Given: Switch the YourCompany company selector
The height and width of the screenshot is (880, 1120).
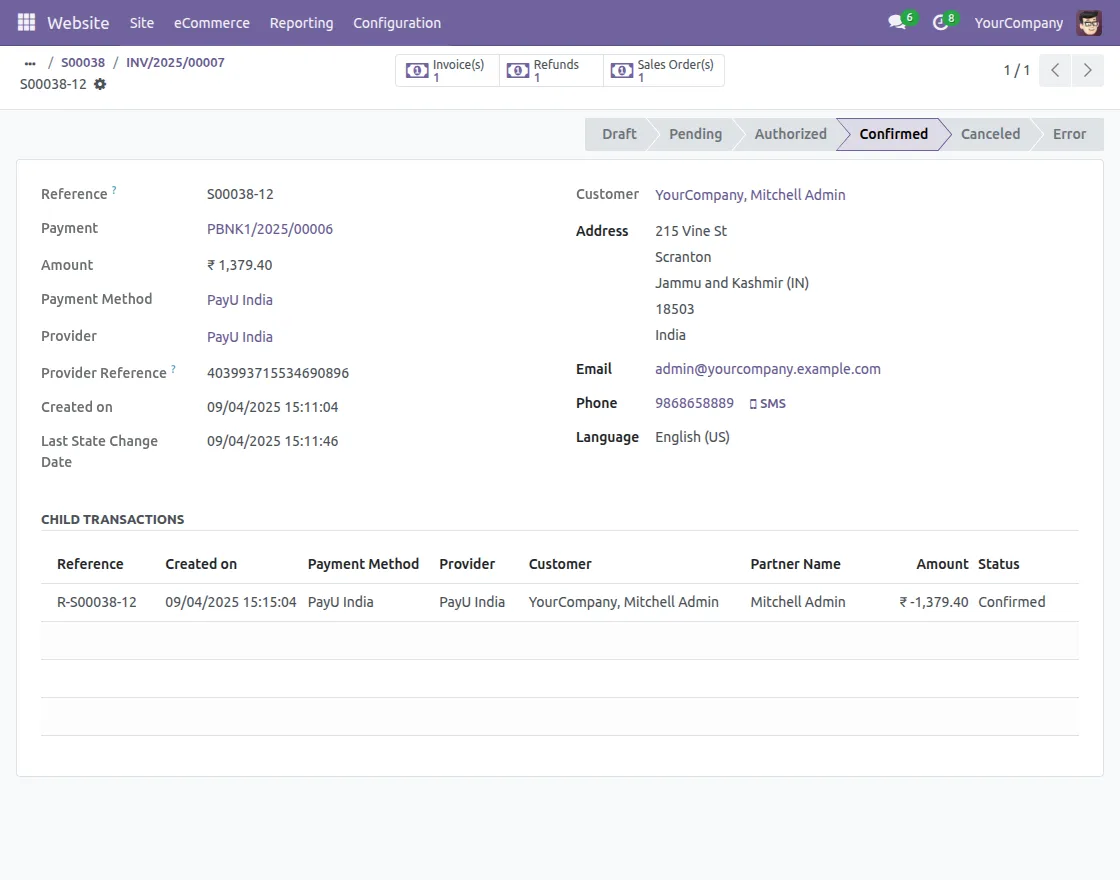Looking at the screenshot, I should (x=1018, y=22).
